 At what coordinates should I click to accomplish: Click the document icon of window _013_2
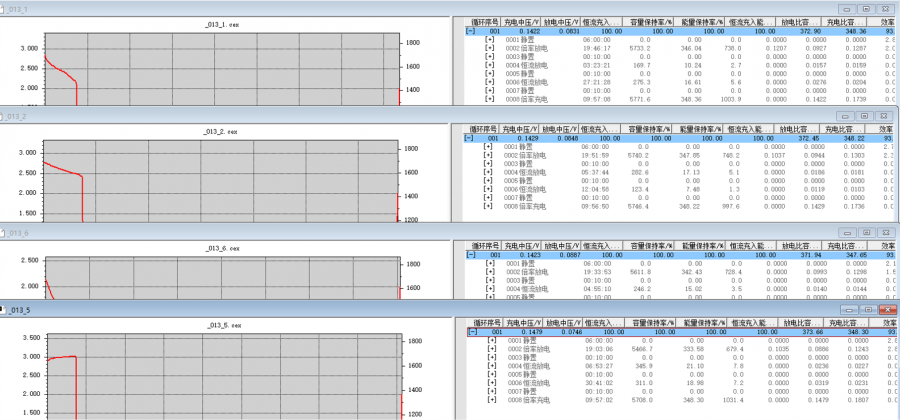(4, 117)
